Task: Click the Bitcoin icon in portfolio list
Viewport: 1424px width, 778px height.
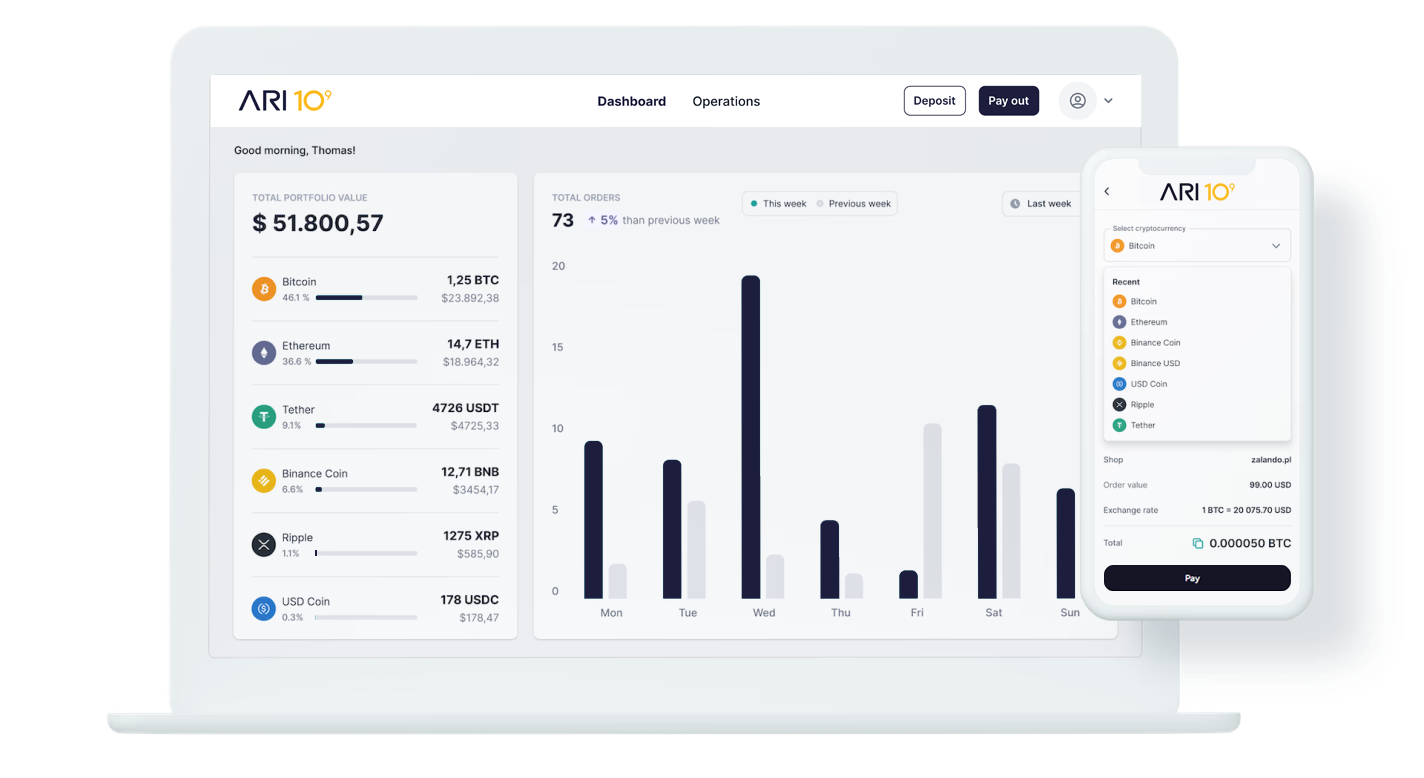Action: click(264, 289)
